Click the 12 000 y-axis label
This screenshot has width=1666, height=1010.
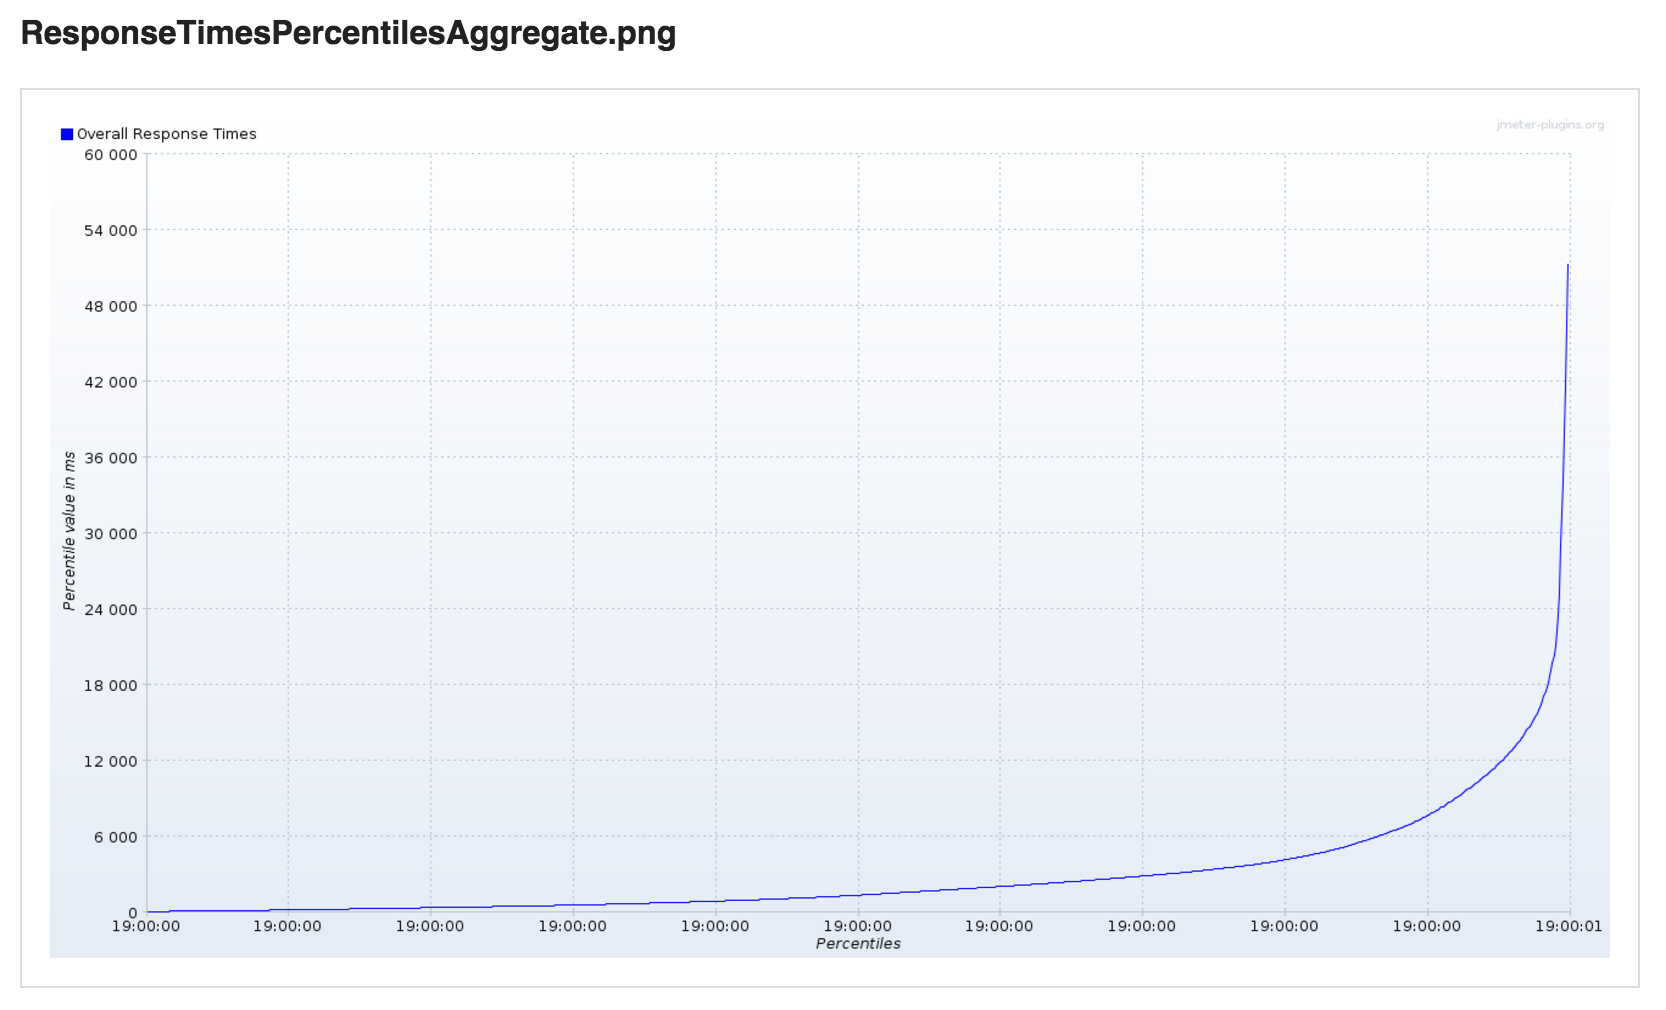coord(111,761)
